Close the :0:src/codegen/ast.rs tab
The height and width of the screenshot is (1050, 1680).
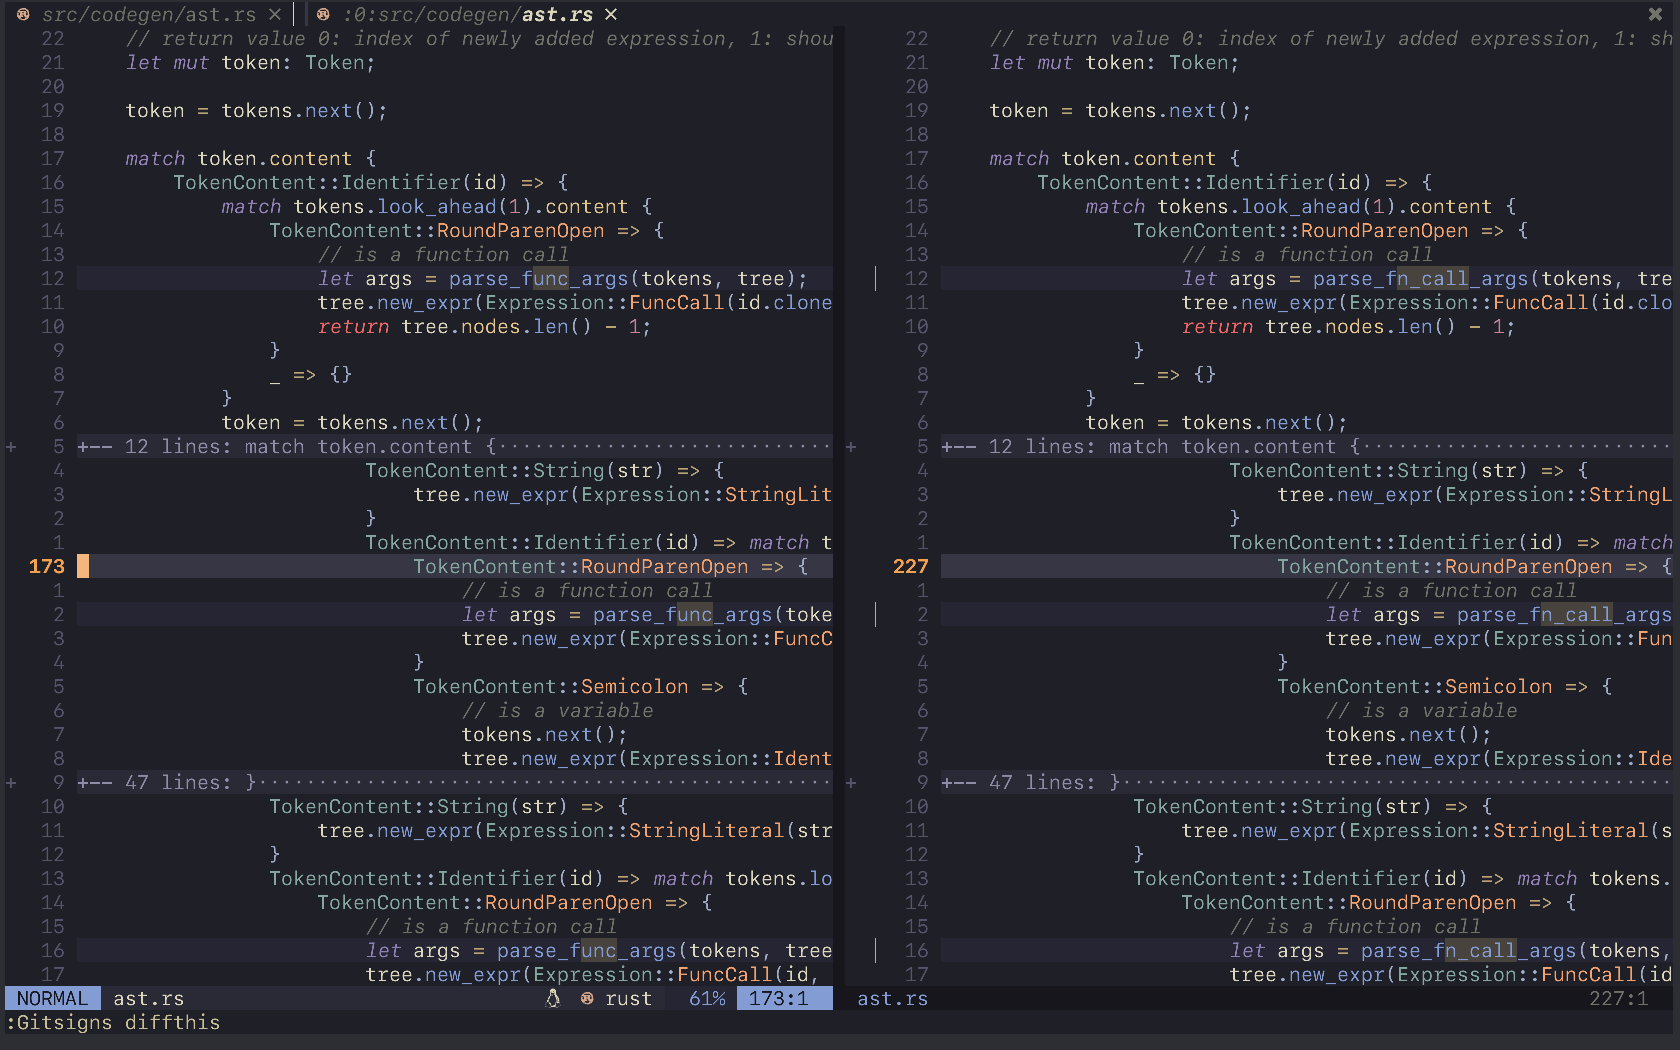611,14
